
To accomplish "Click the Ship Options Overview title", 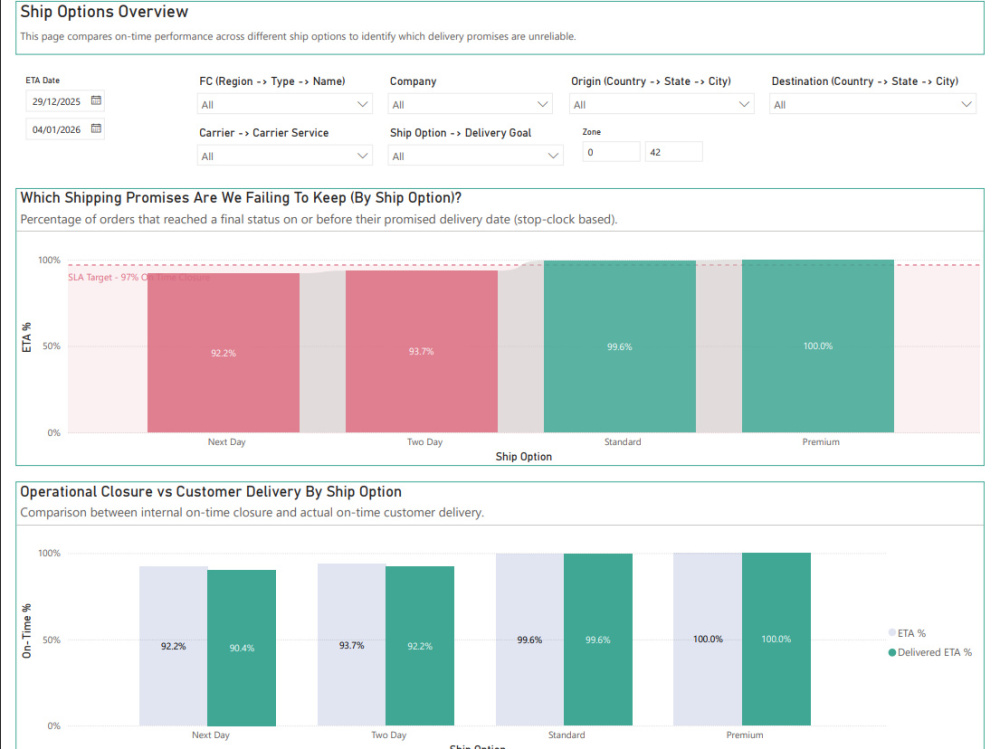I will pos(104,12).
